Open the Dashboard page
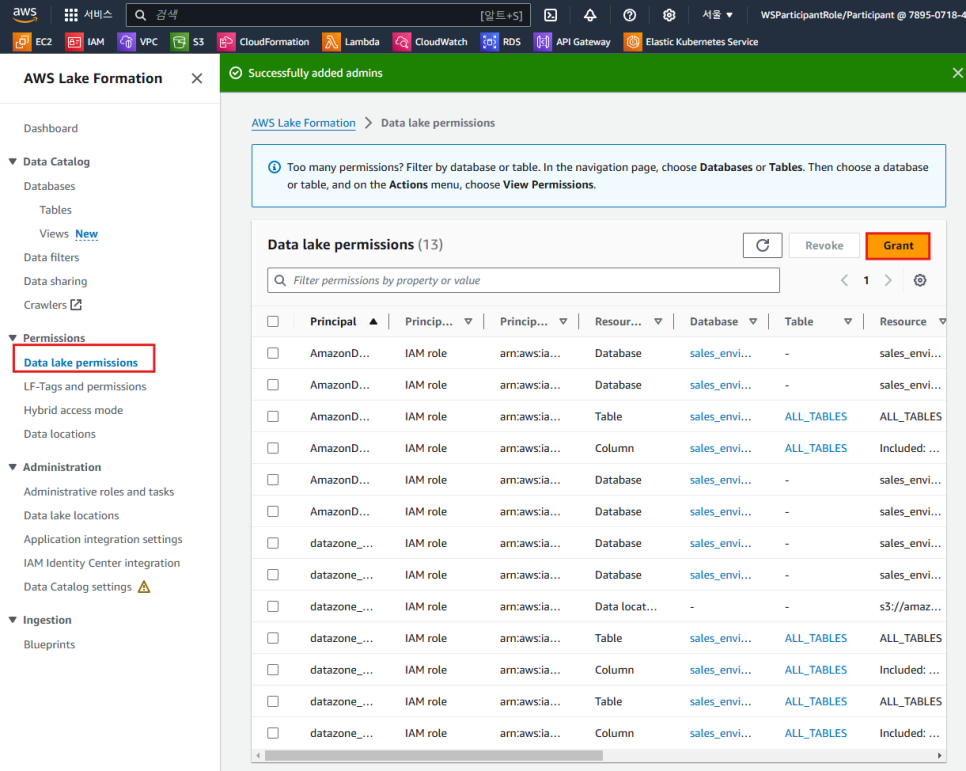 tap(51, 128)
